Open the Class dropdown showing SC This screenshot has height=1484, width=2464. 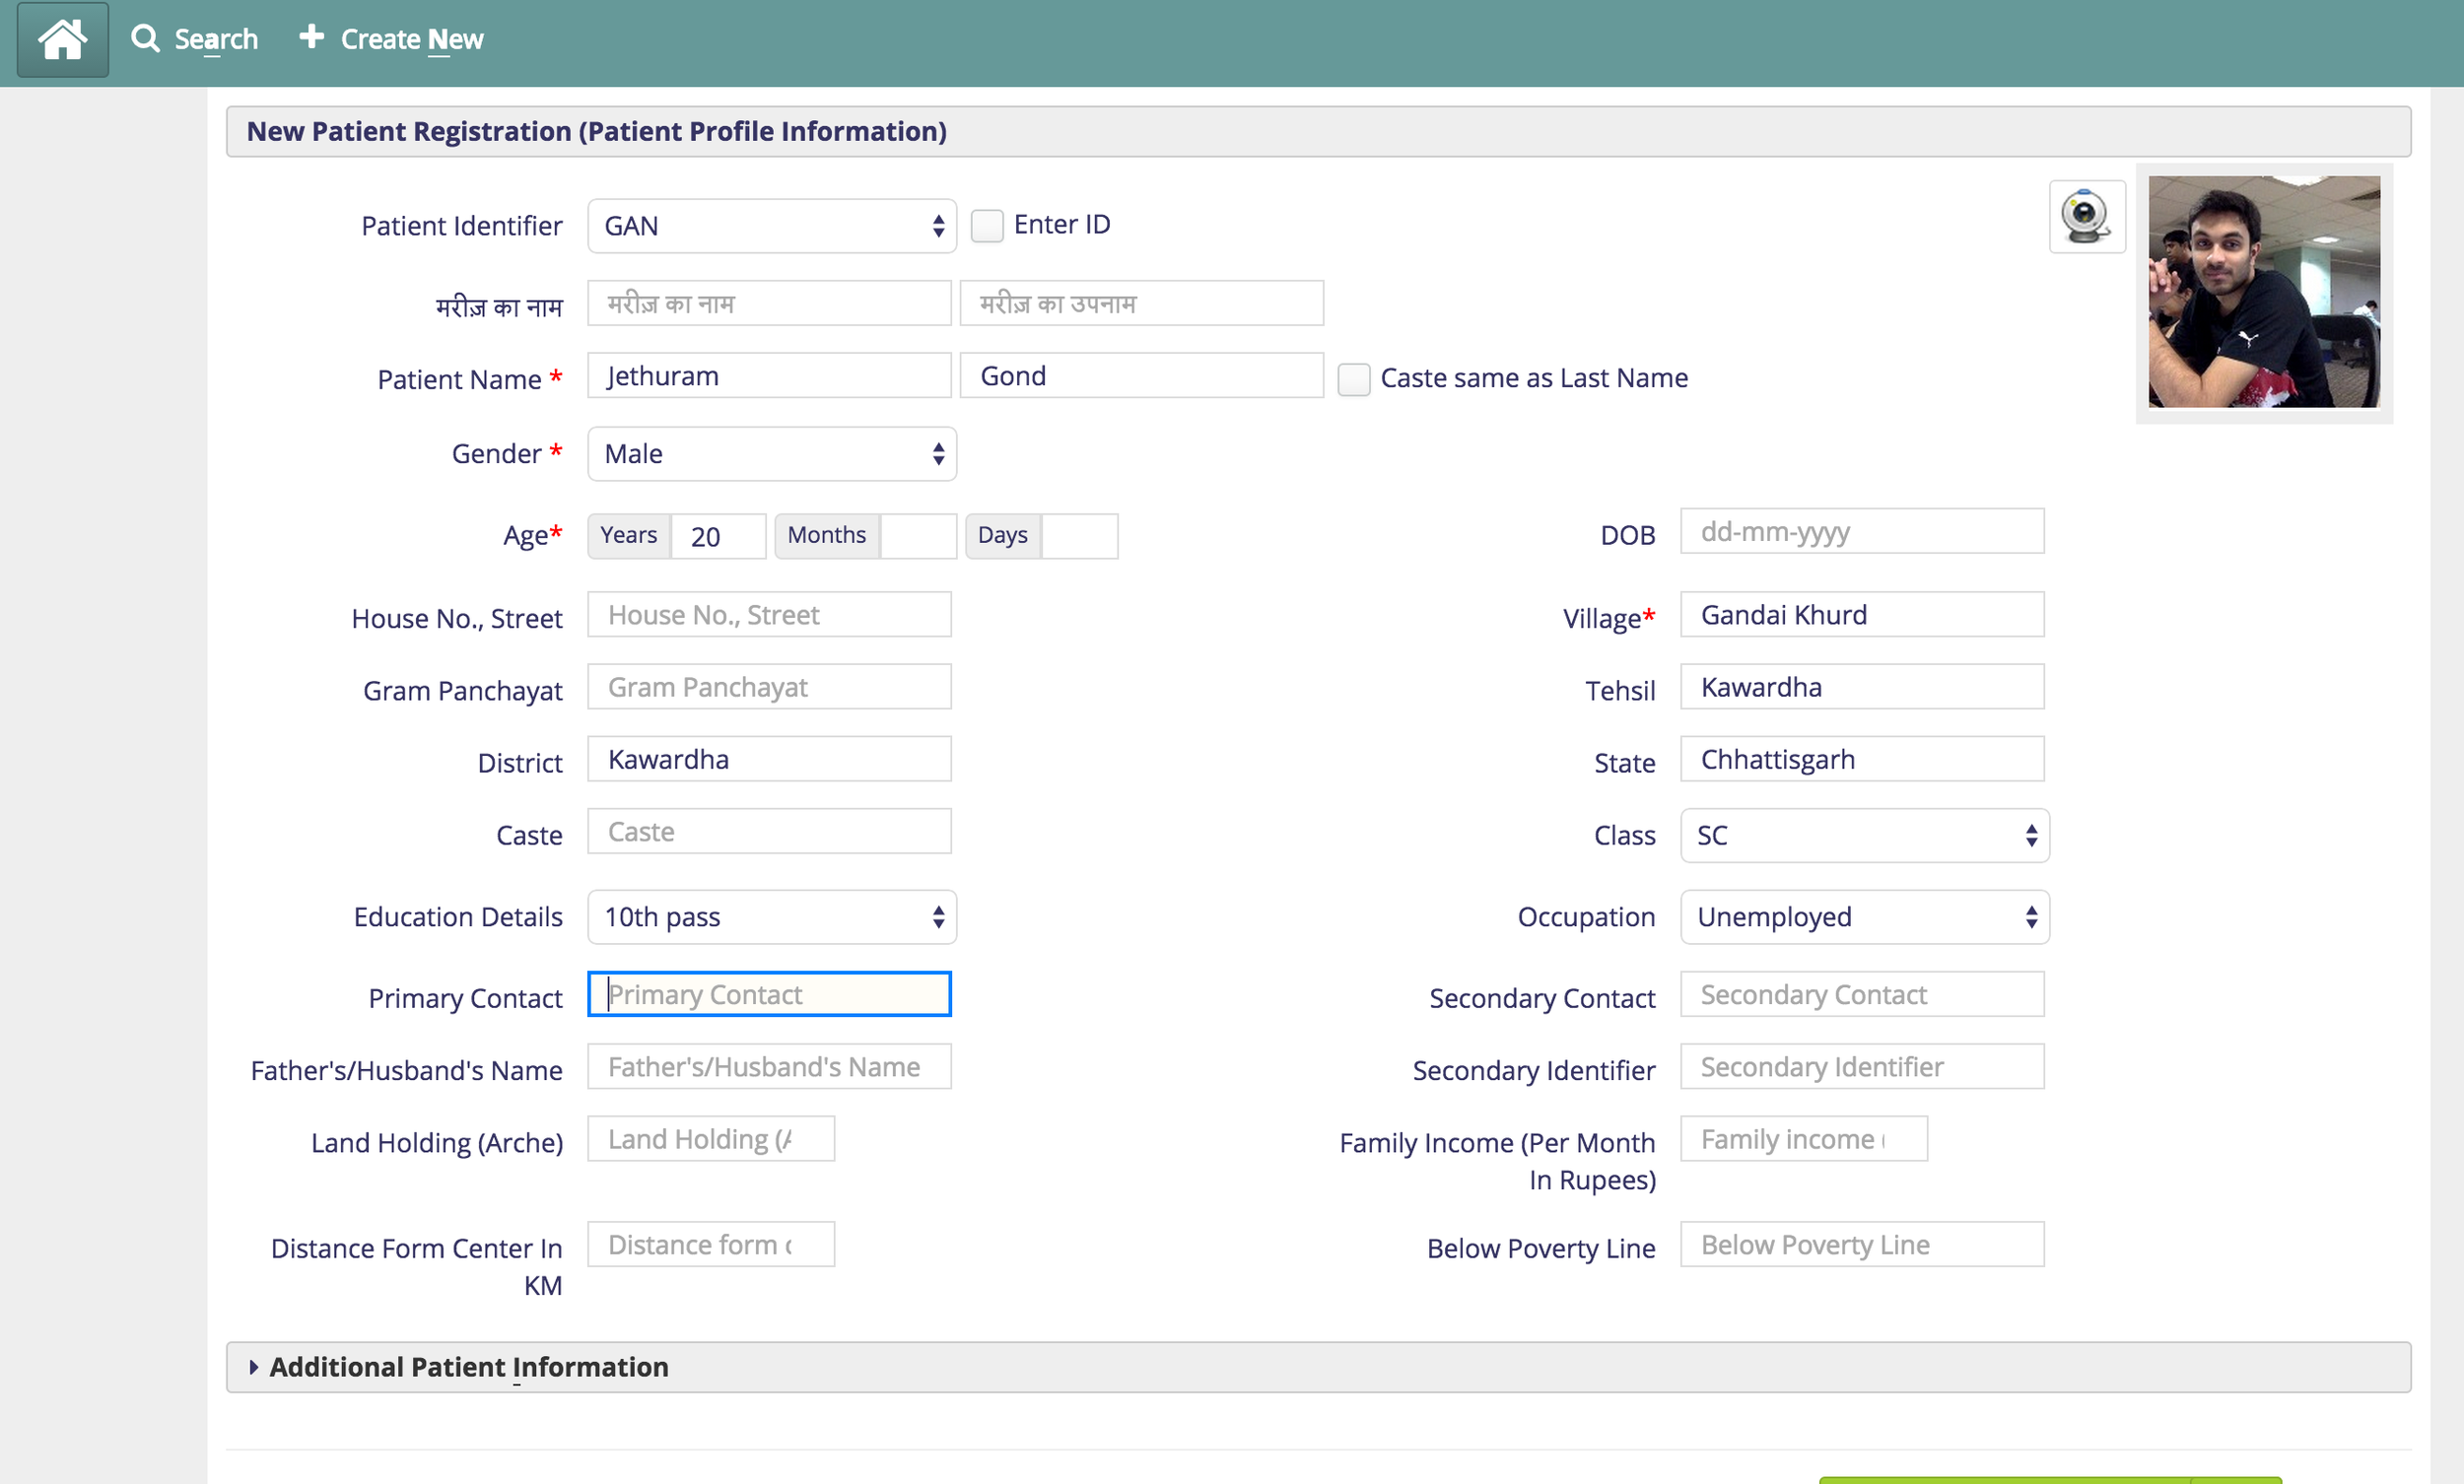click(x=1864, y=836)
